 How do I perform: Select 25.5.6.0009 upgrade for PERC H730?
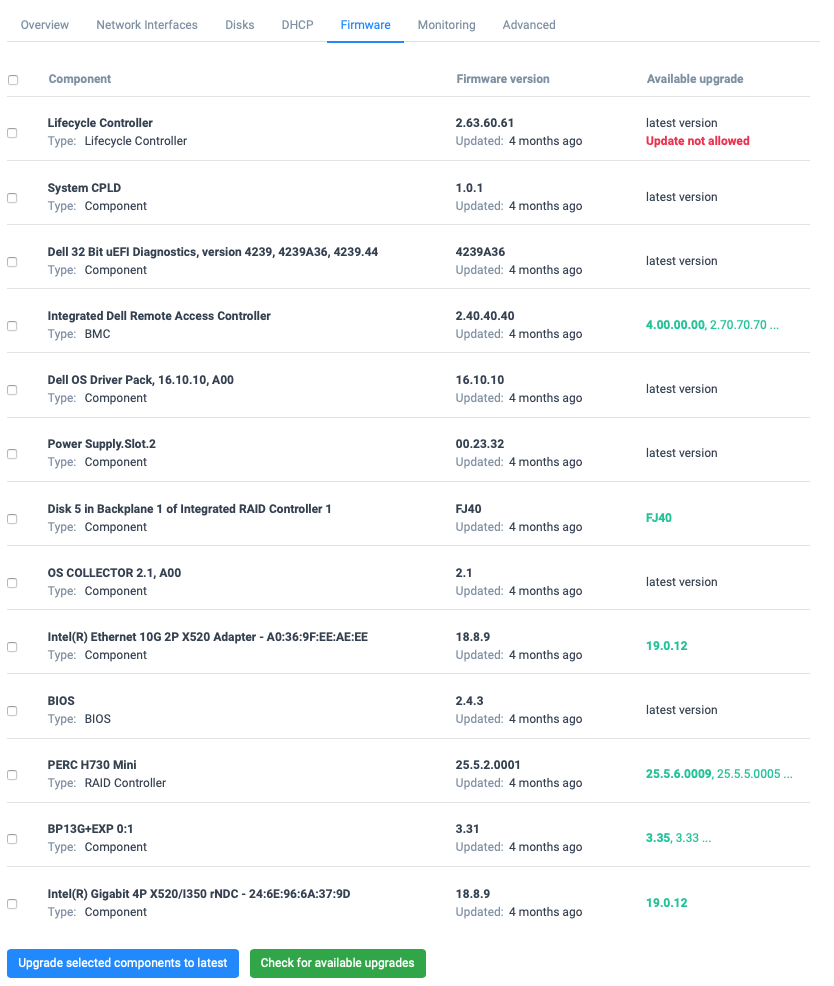point(678,774)
